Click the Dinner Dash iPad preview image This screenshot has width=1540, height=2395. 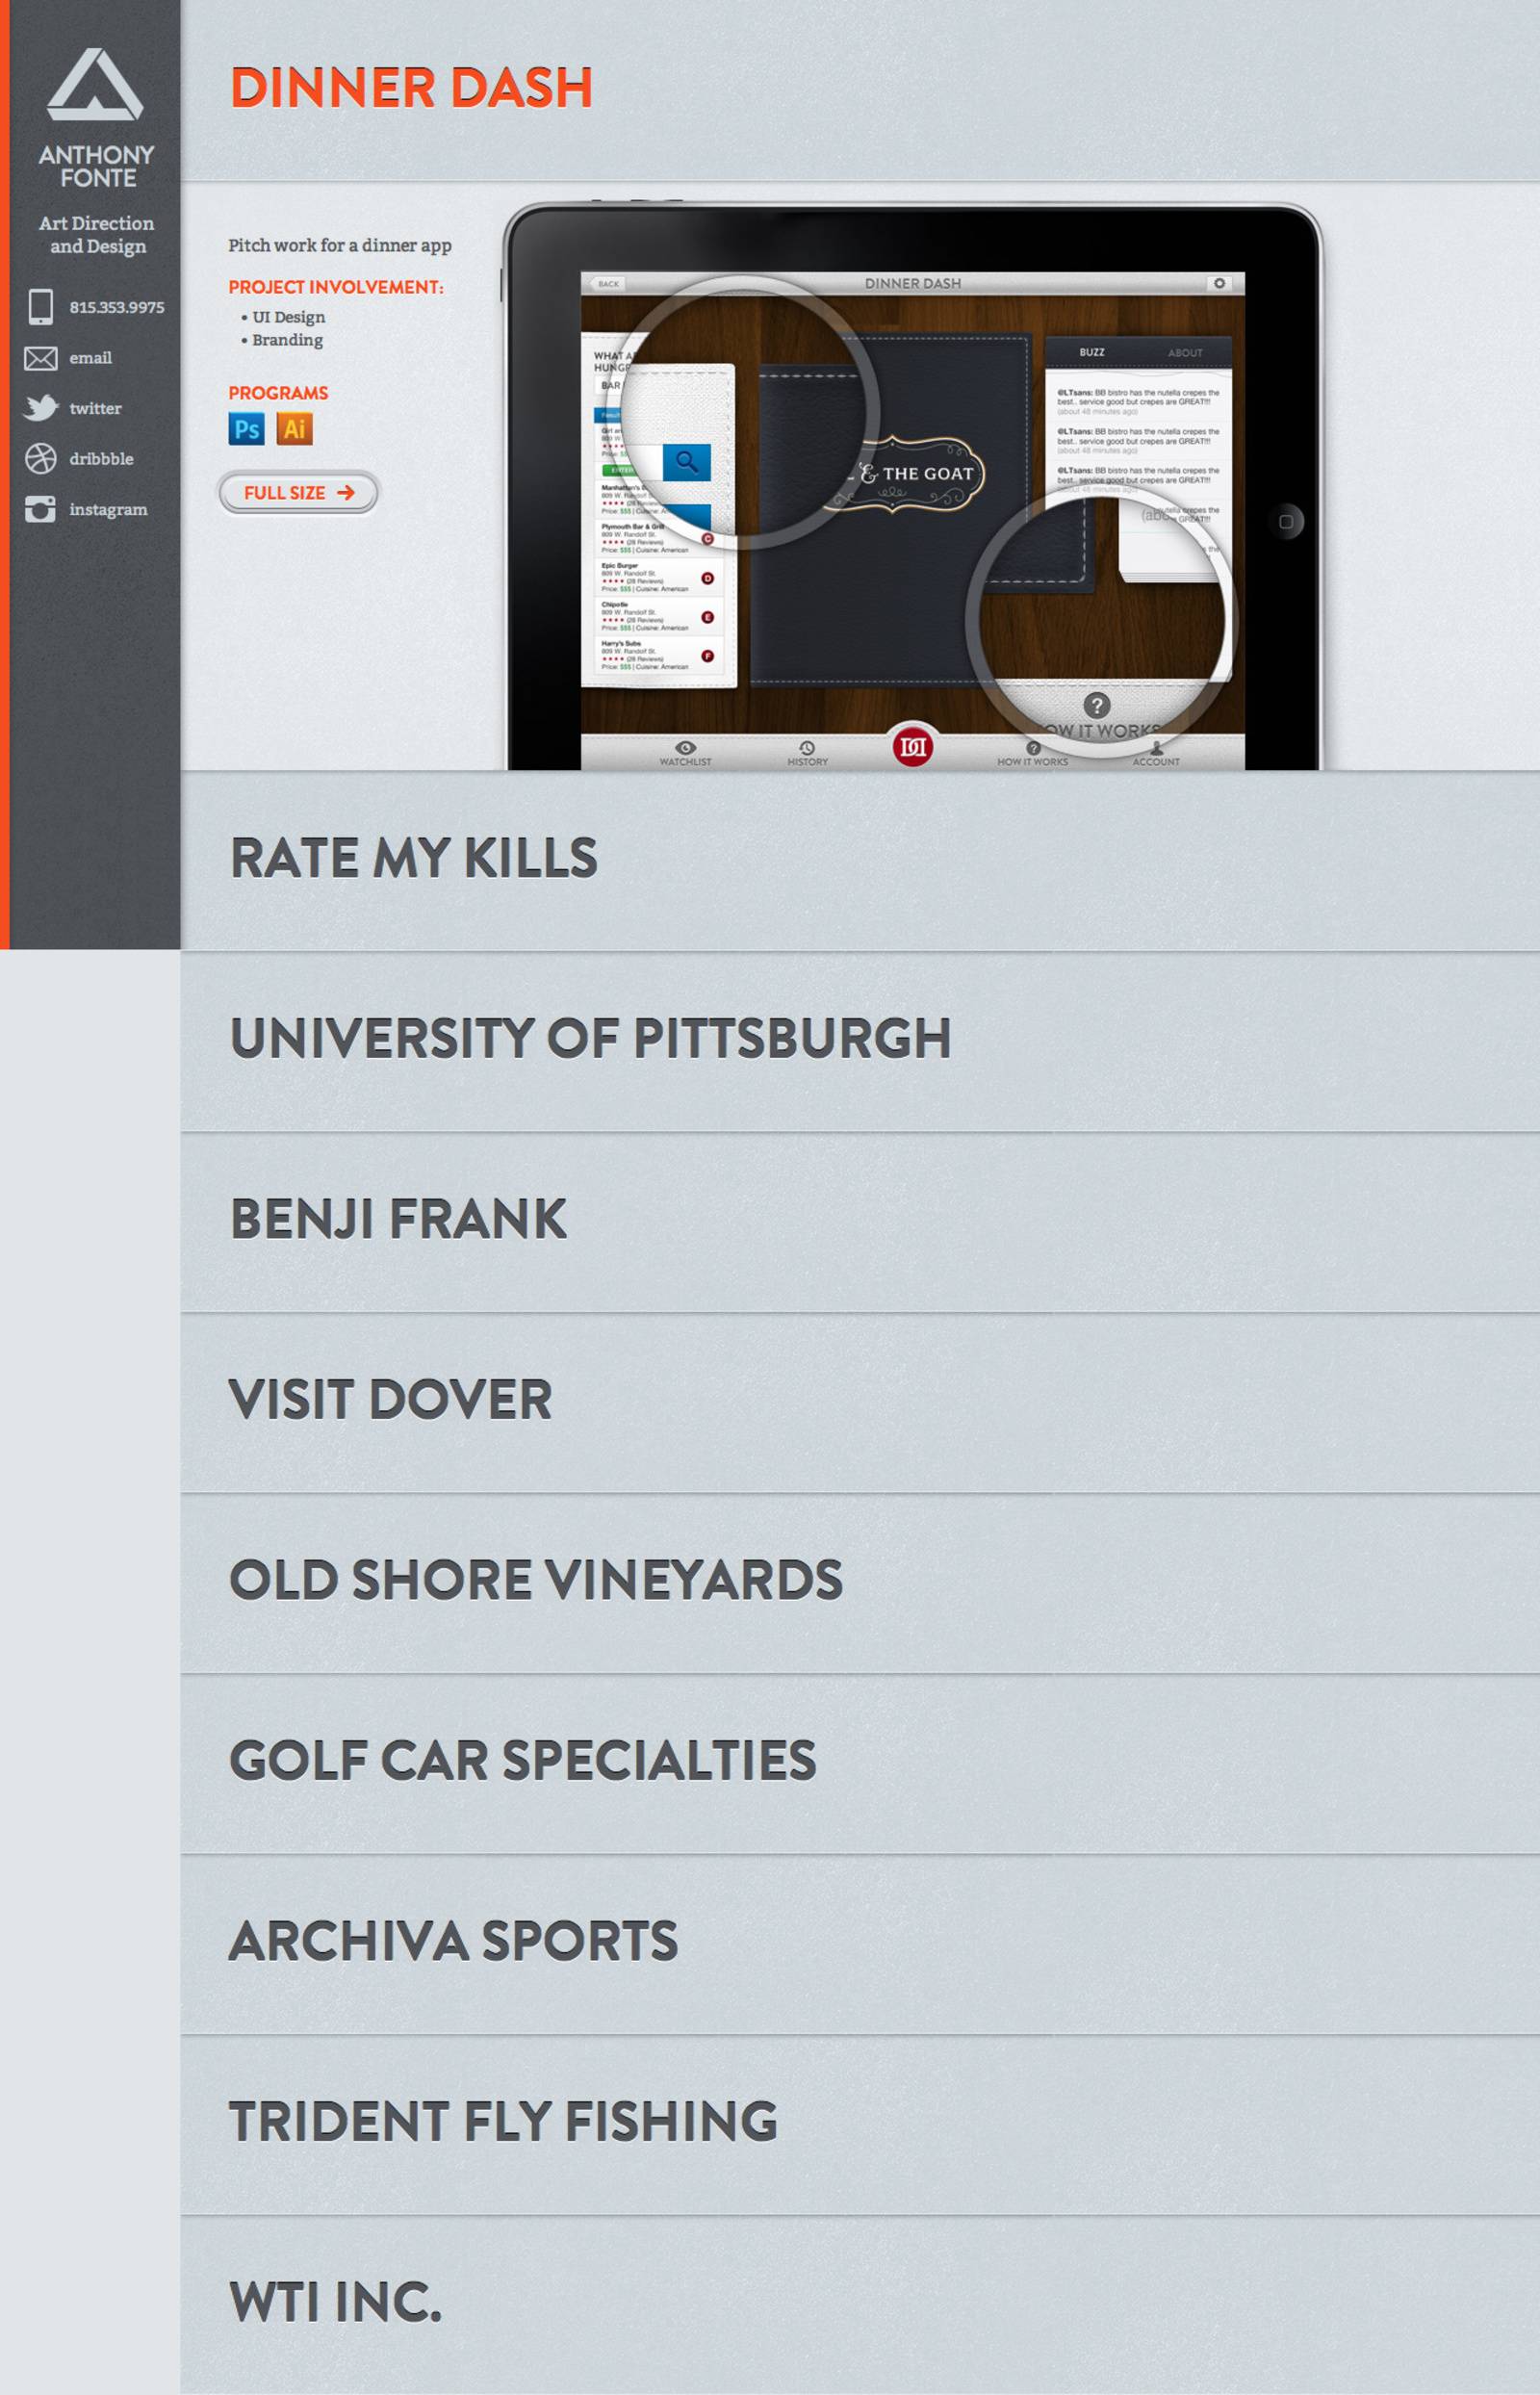912,490
